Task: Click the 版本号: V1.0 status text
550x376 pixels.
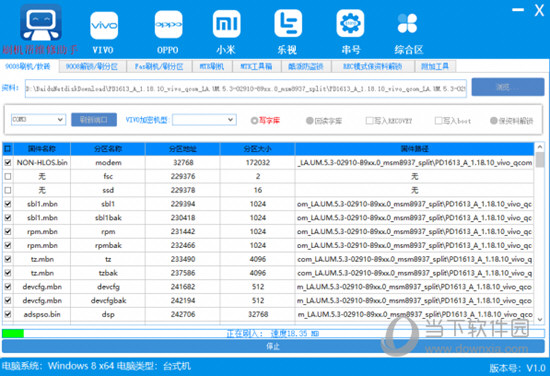Action: (x=518, y=368)
